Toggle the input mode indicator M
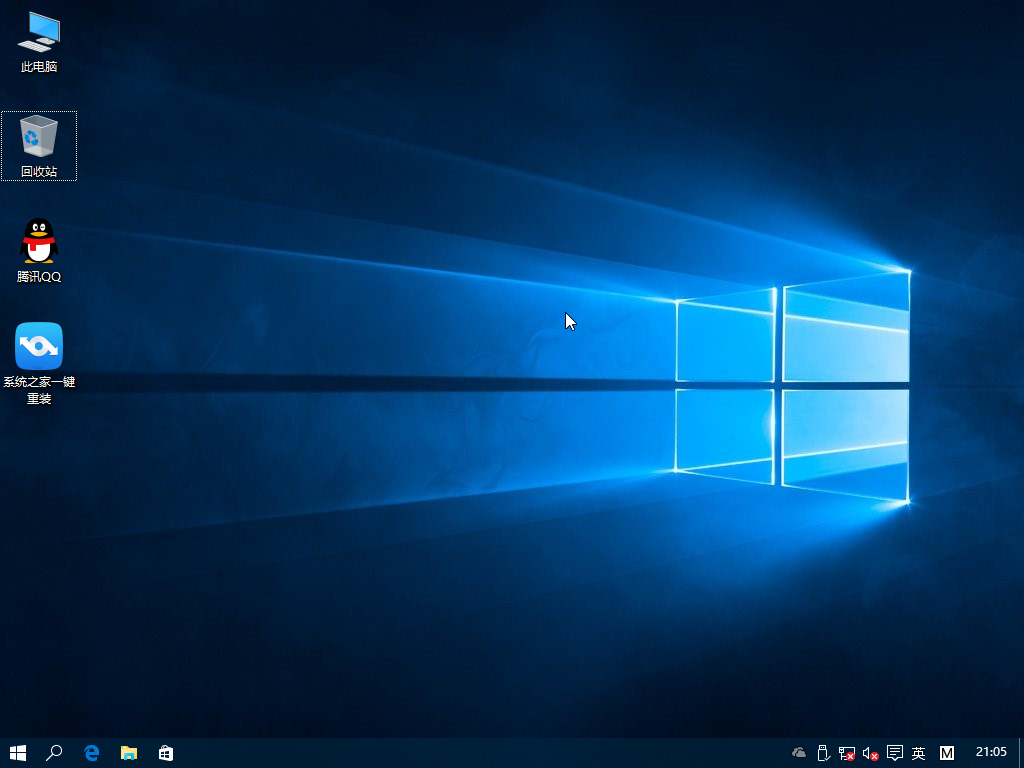 click(x=946, y=752)
